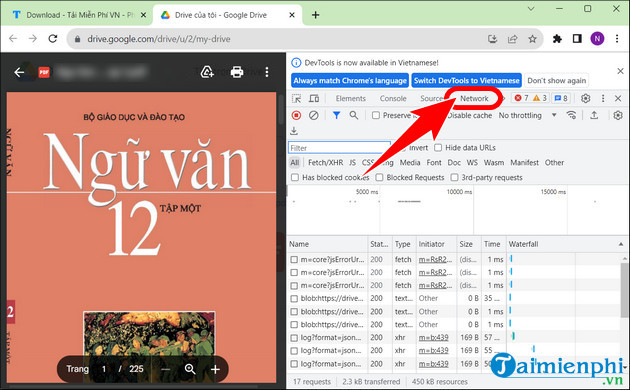Click the browser forward arrow
Image resolution: width=630 pixels, height=390 pixels.
point(33,39)
